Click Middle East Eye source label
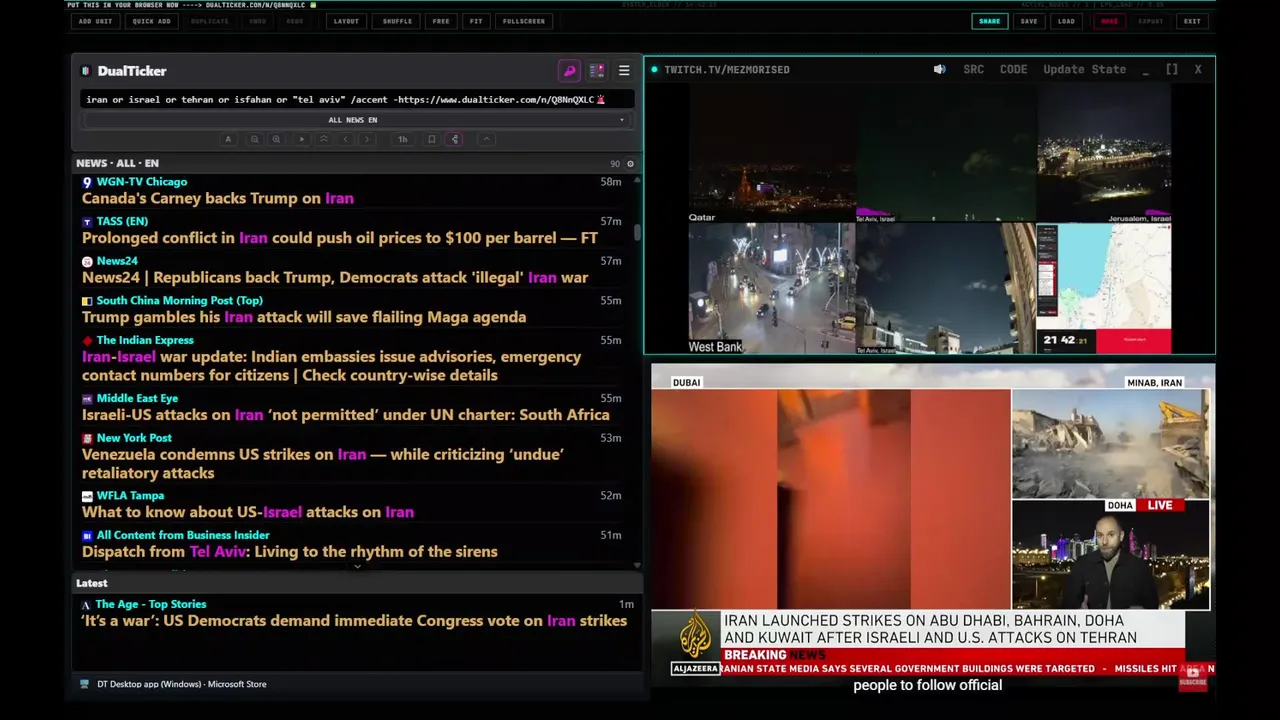 137,398
